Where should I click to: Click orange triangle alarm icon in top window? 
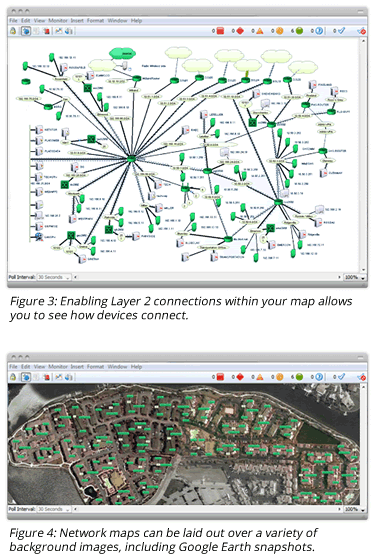coord(260,31)
